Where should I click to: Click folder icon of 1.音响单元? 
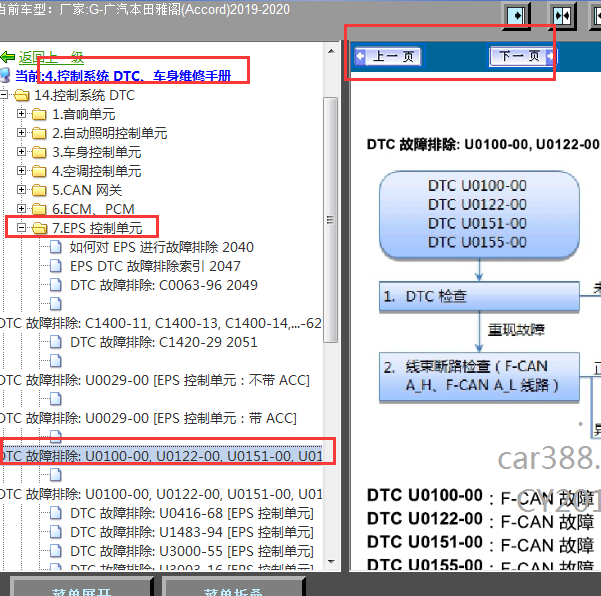click(x=39, y=114)
